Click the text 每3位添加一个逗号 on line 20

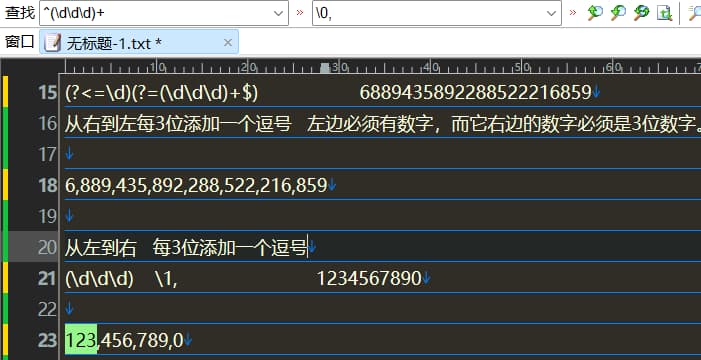pos(230,247)
